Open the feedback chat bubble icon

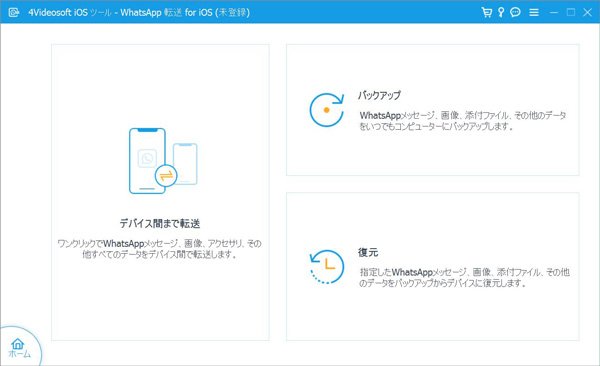[x=515, y=12]
